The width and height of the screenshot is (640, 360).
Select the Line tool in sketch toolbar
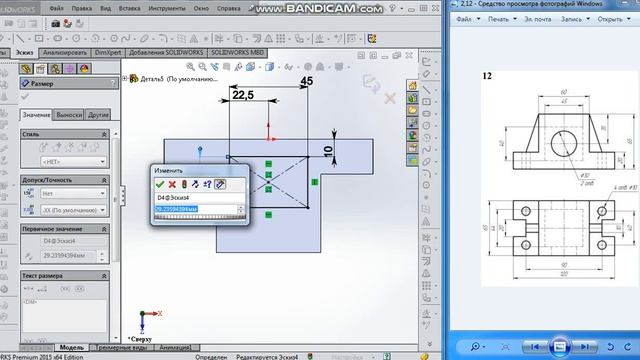(20, 39)
